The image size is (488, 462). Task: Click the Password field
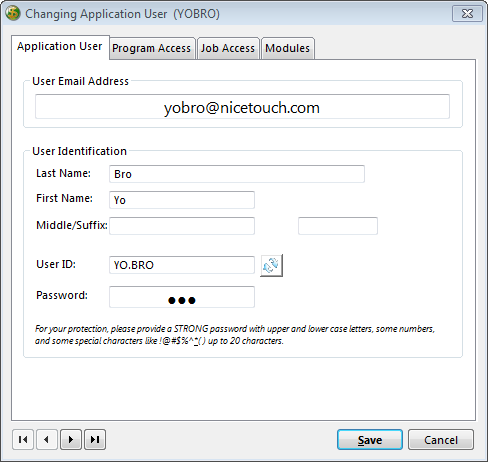182,297
